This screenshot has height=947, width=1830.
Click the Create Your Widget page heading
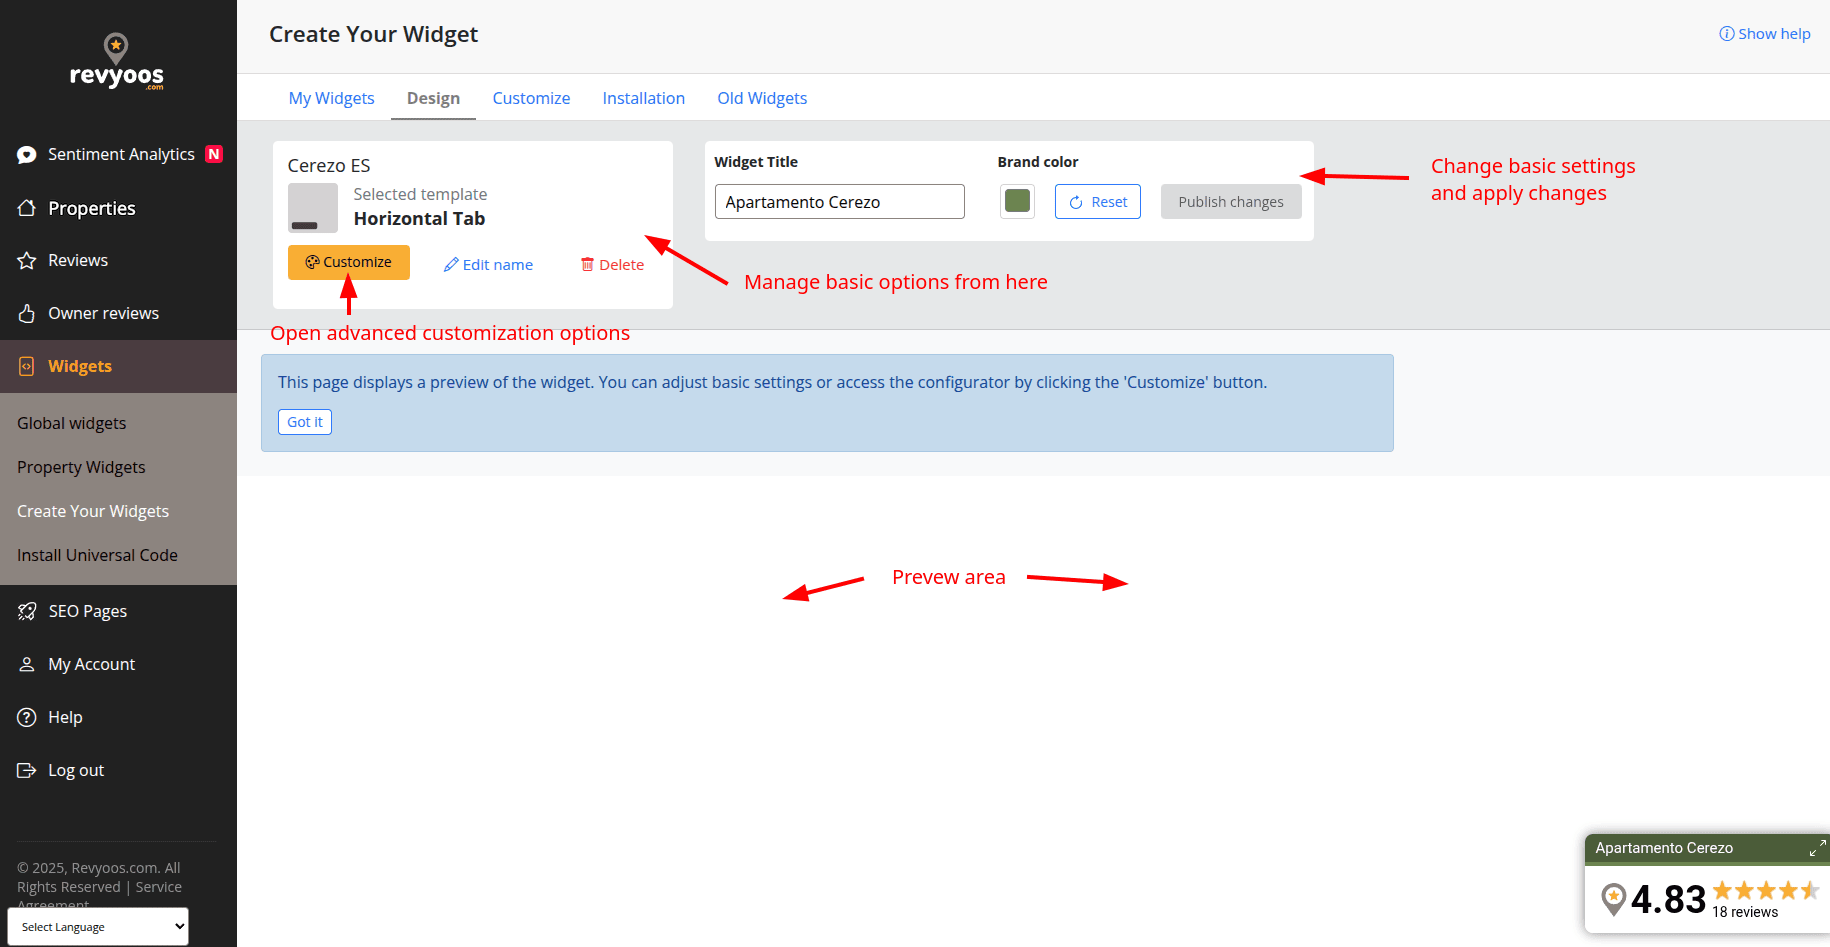point(374,35)
